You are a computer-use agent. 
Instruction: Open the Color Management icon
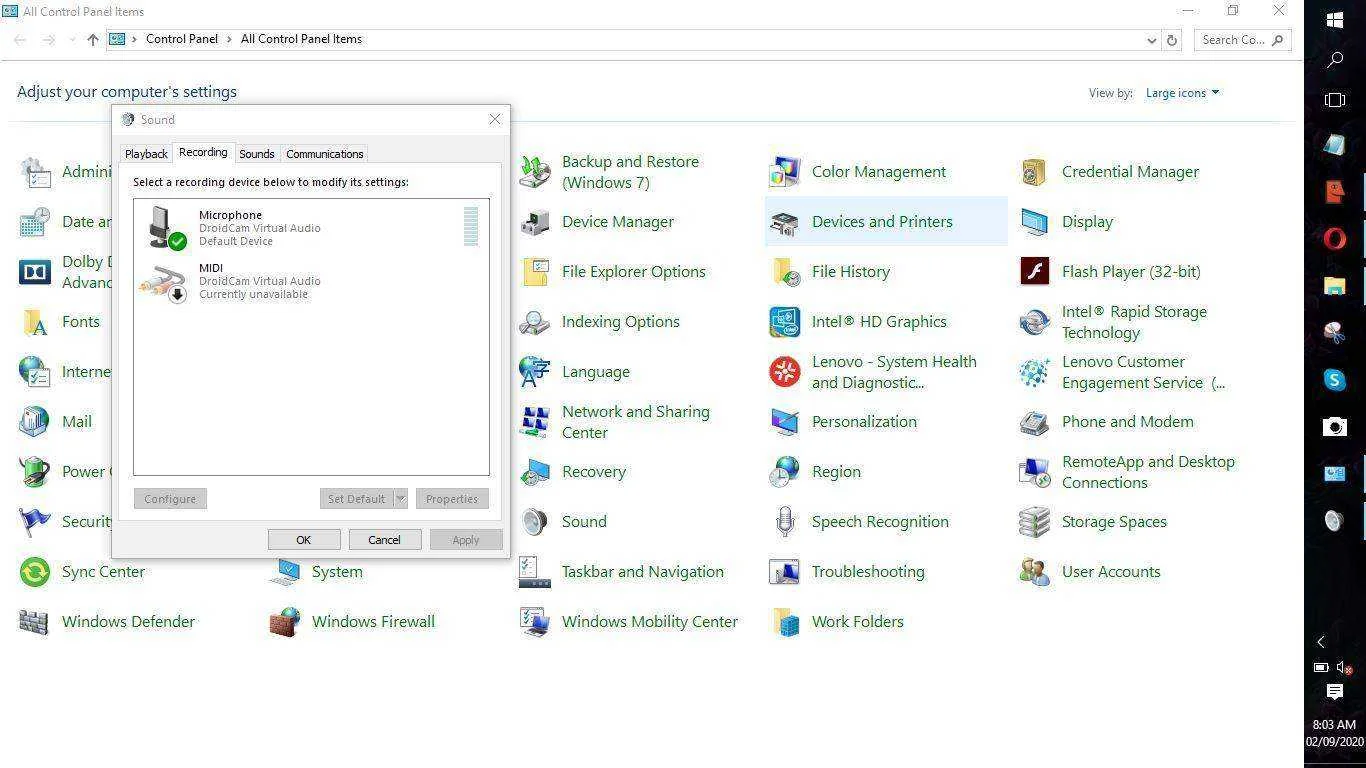pos(785,172)
